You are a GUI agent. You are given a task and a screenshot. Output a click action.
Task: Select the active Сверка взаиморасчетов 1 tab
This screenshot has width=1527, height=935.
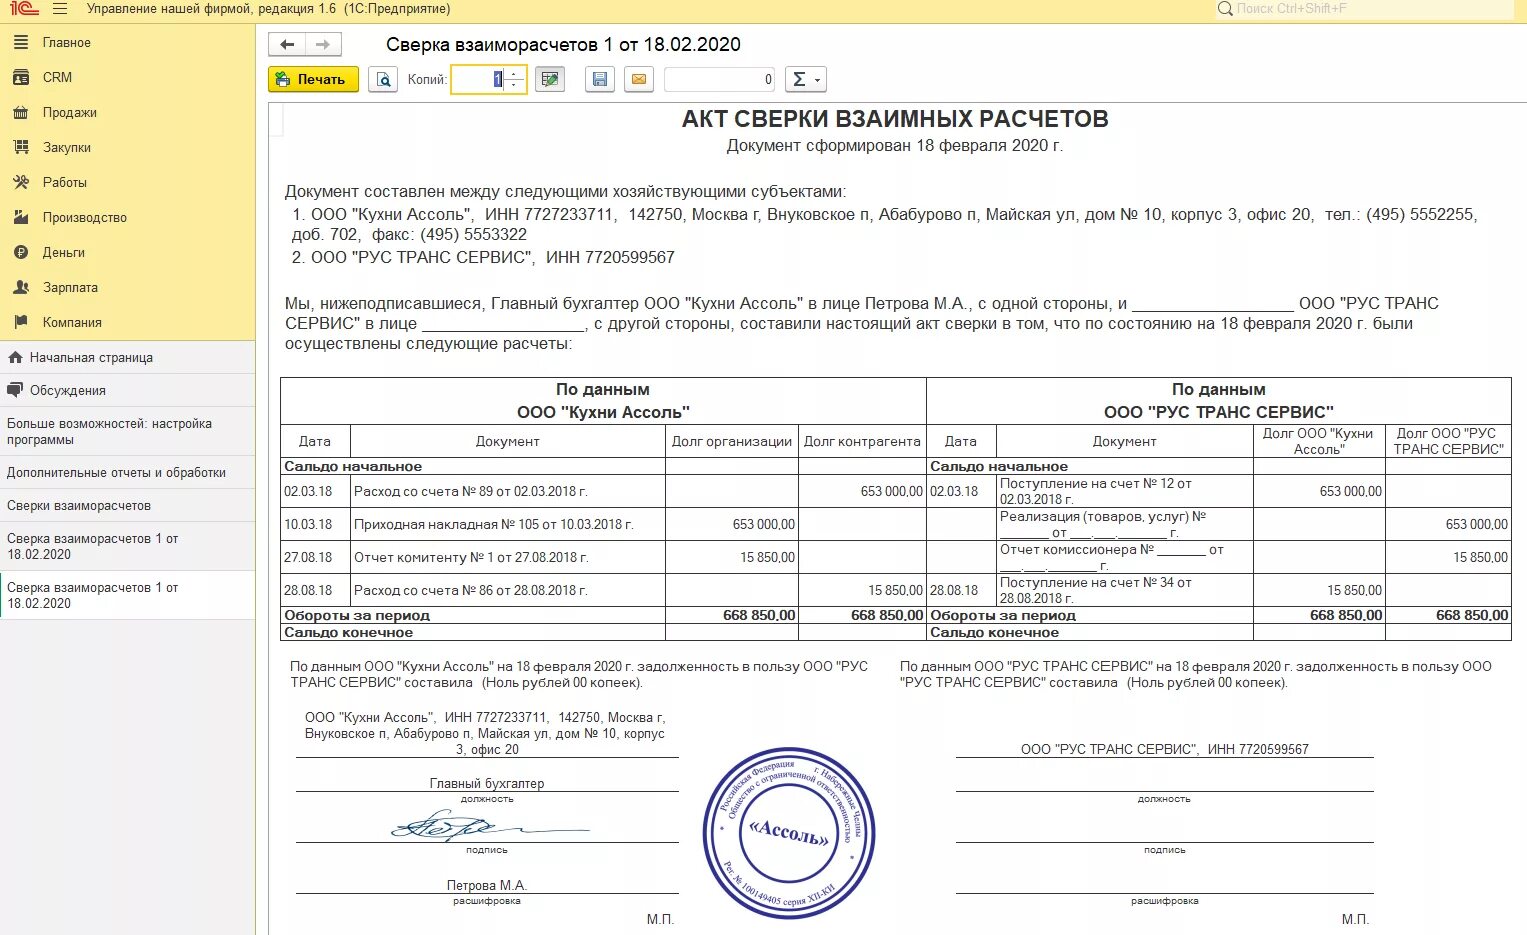[x=127, y=595]
